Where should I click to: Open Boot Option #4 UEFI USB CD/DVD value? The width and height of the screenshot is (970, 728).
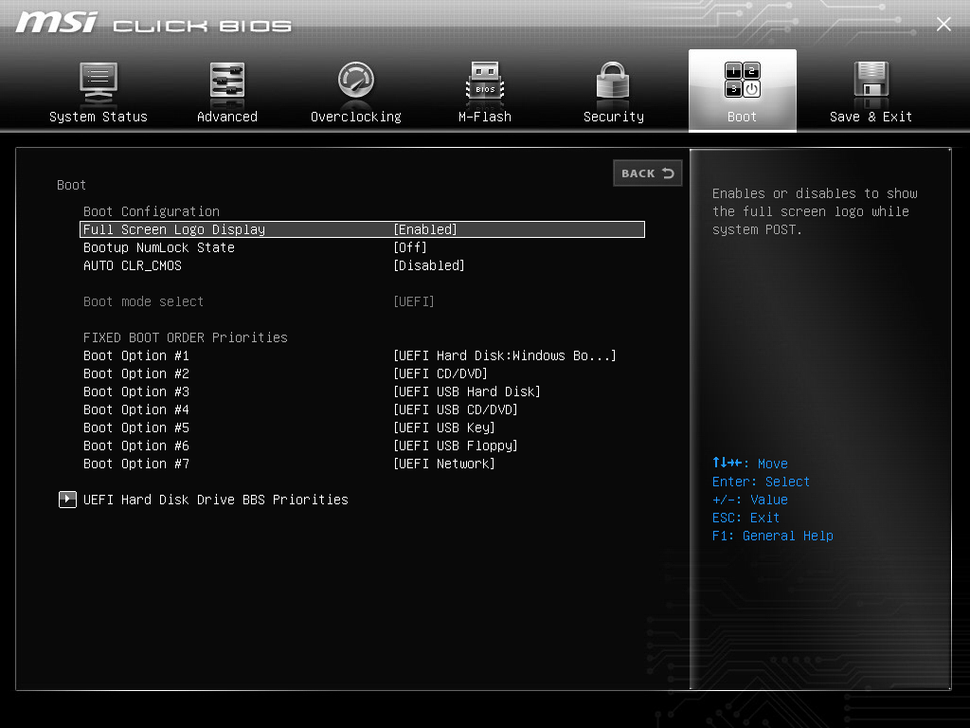[455, 409]
